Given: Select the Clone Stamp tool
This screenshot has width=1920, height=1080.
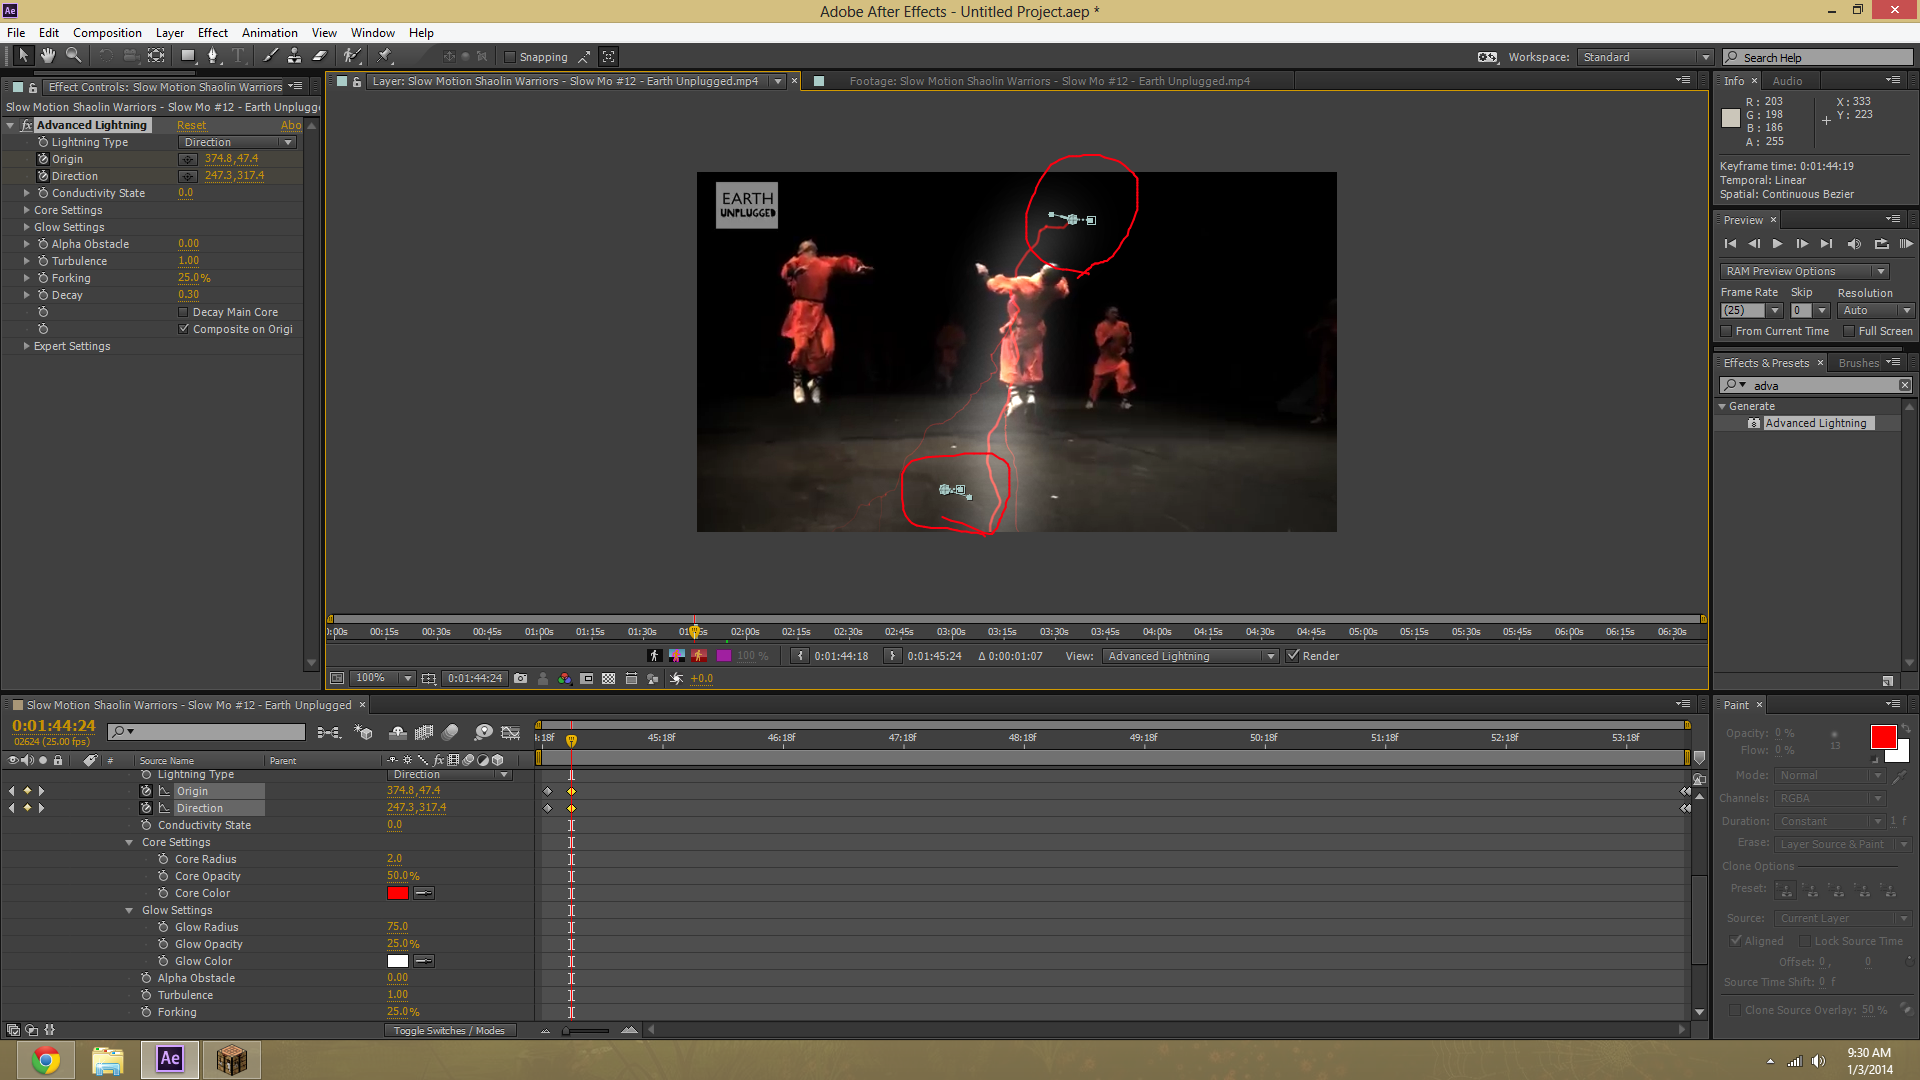Looking at the screenshot, I should (x=294, y=56).
